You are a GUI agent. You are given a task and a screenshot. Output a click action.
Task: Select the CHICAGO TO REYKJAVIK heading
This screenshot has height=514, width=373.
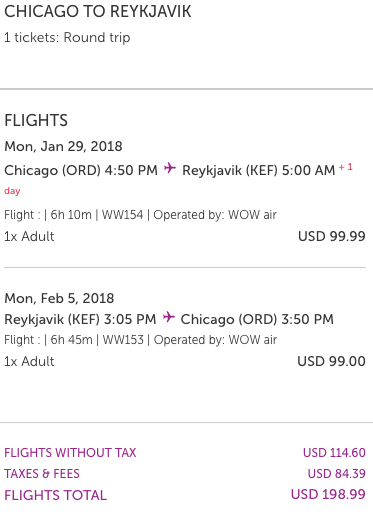click(x=98, y=12)
